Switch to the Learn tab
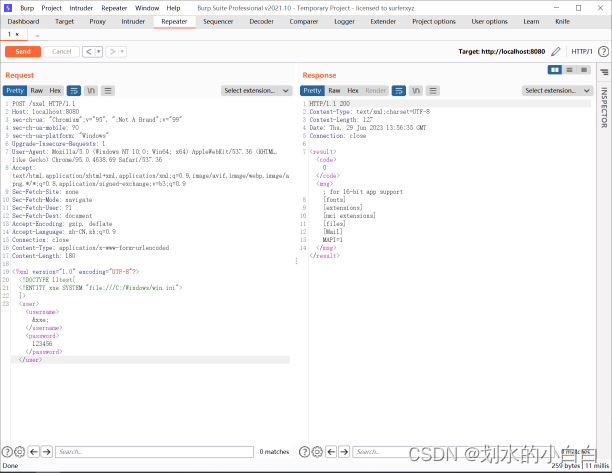 click(x=531, y=21)
